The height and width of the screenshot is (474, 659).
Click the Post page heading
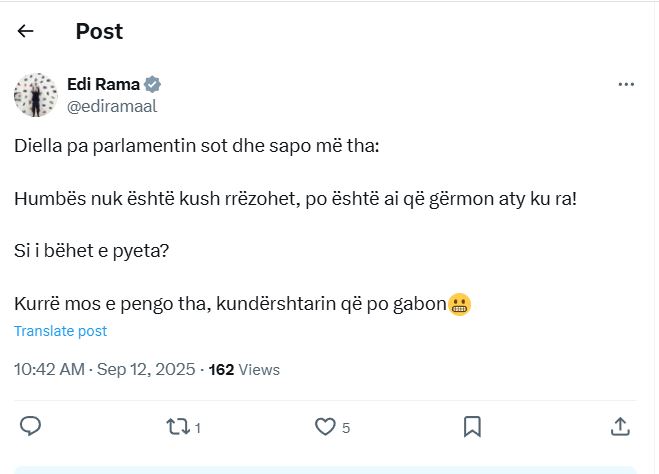[99, 31]
